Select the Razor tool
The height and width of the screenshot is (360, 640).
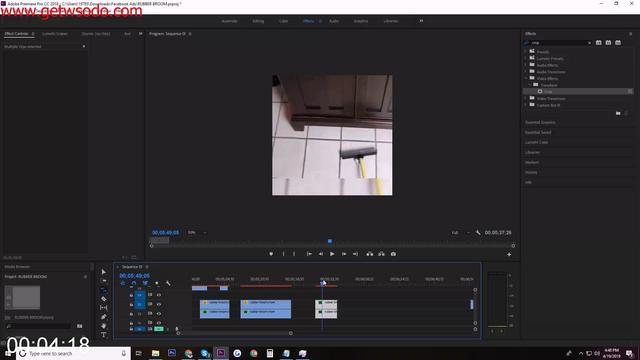pos(104,299)
